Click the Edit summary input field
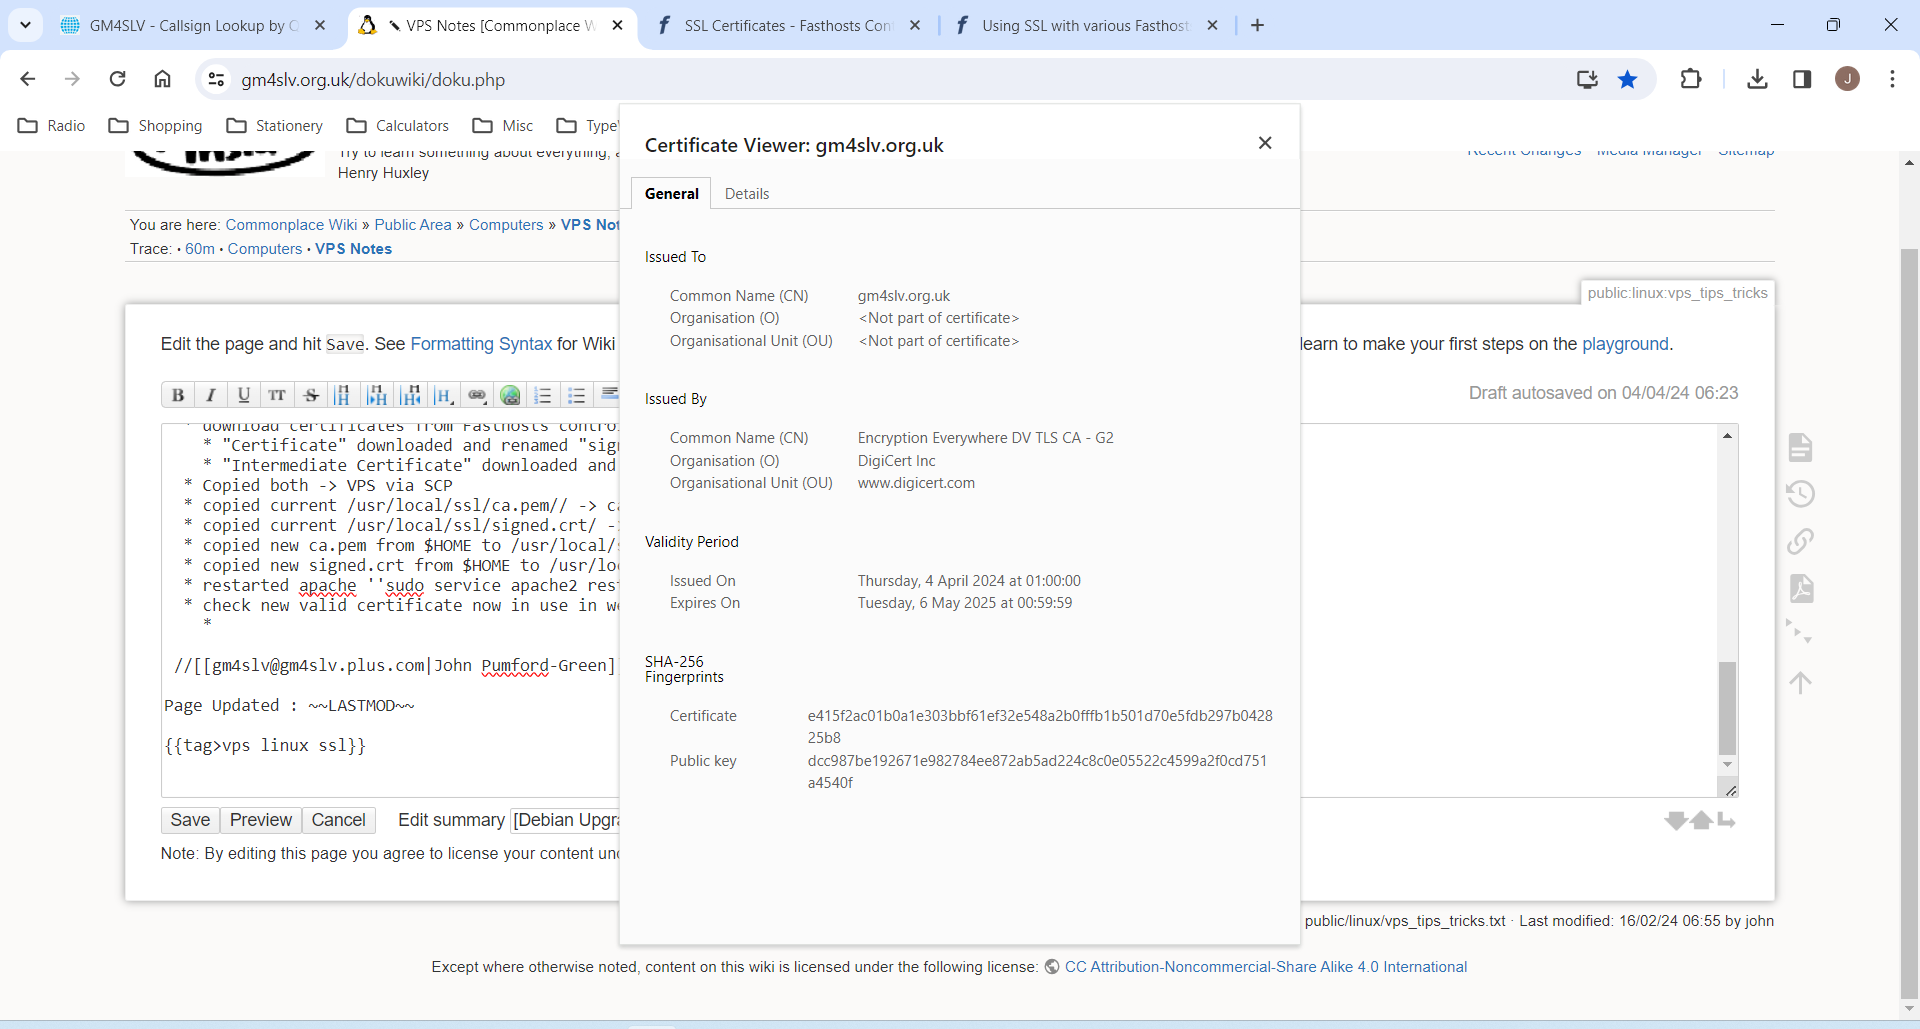1920x1029 pixels. pyautogui.click(x=567, y=820)
